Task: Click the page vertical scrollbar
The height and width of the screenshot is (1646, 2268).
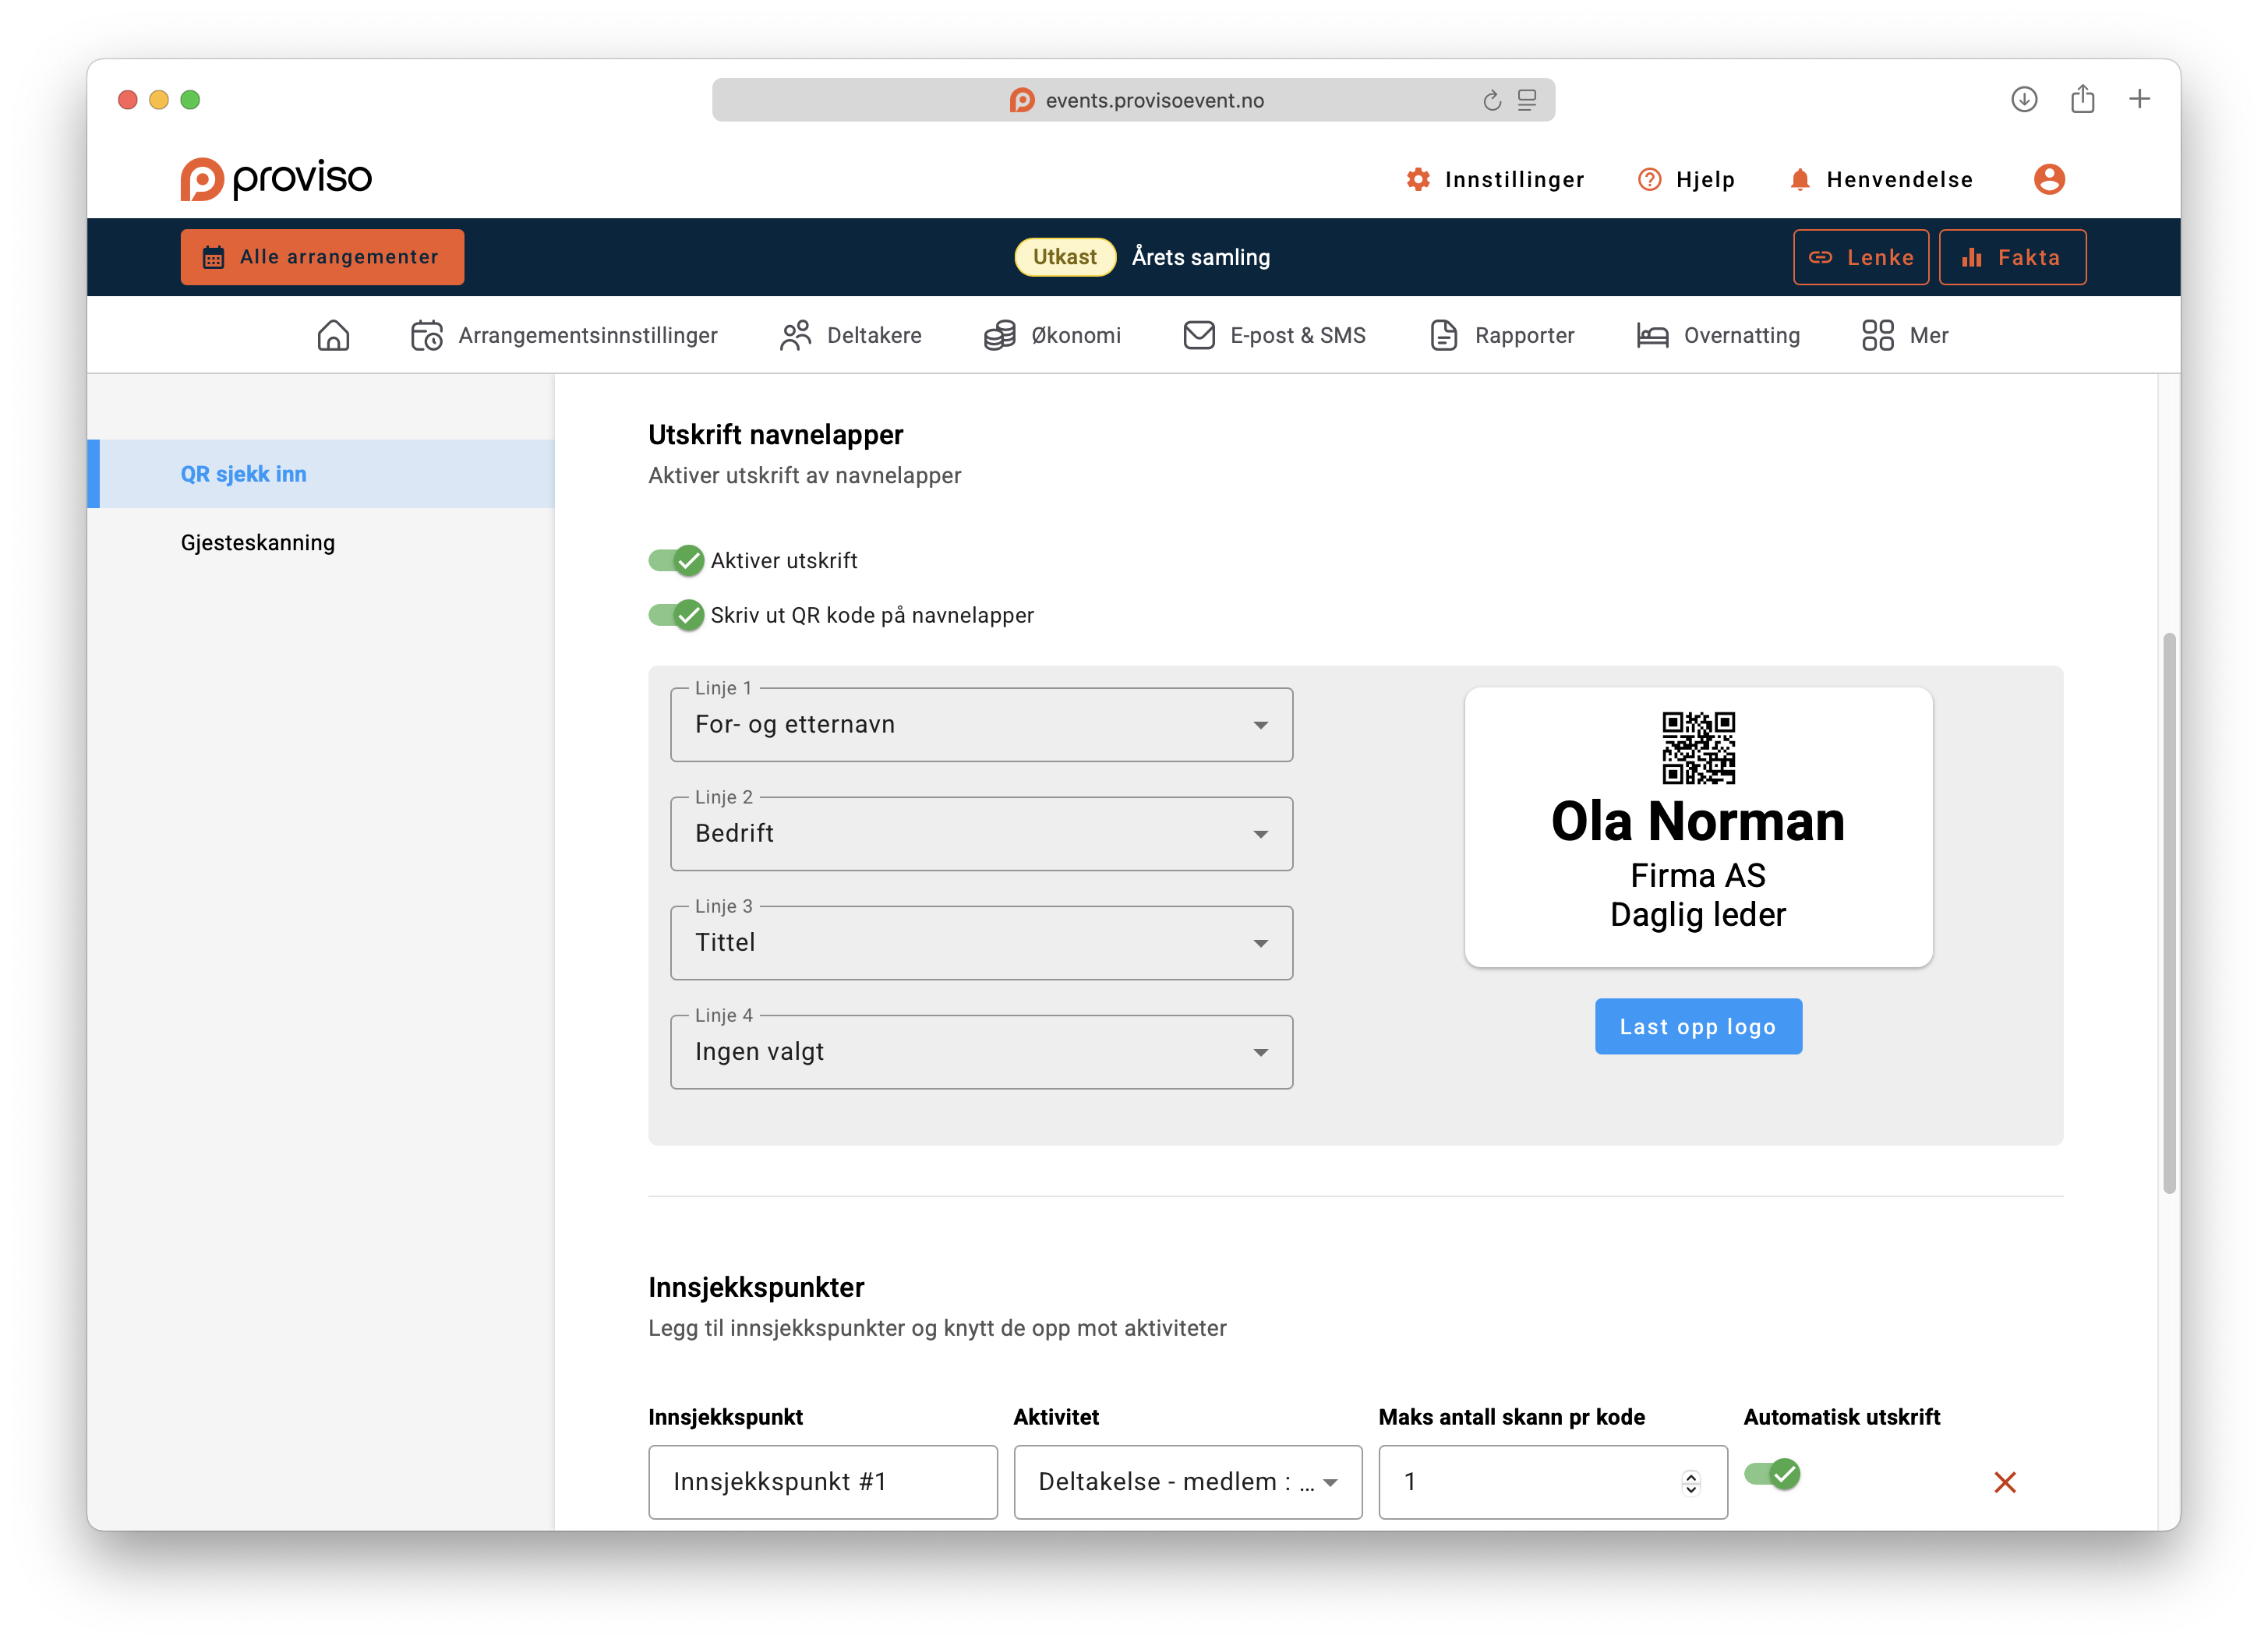Action: point(2169,912)
